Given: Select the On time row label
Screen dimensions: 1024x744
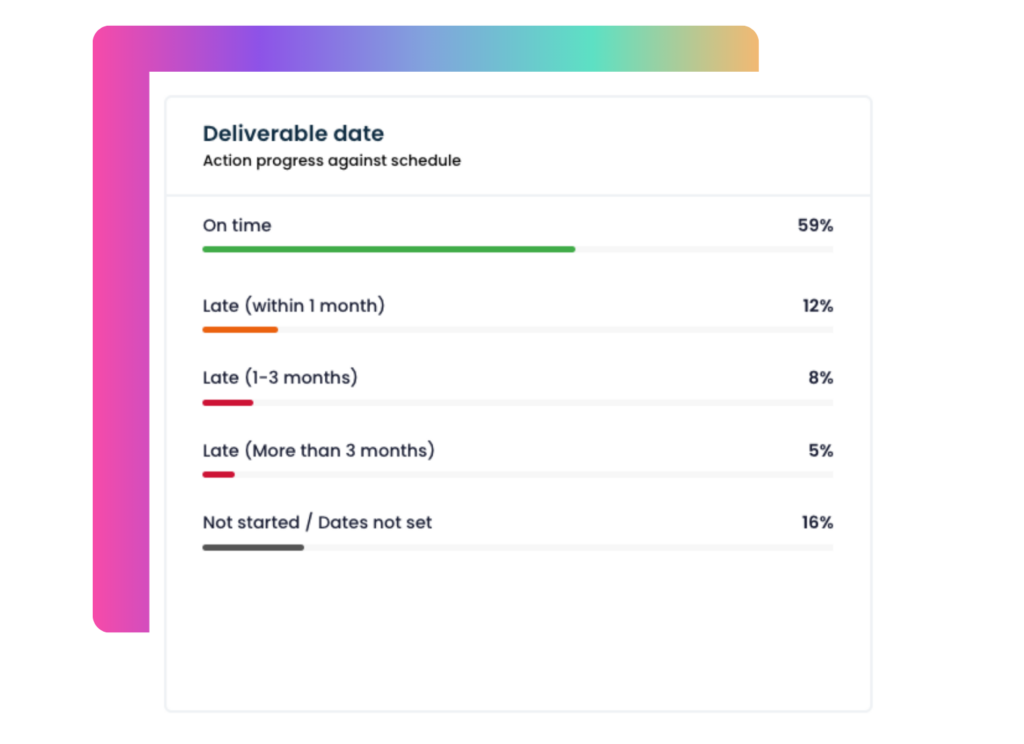Looking at the screenshot, I should tap(237, 226).
